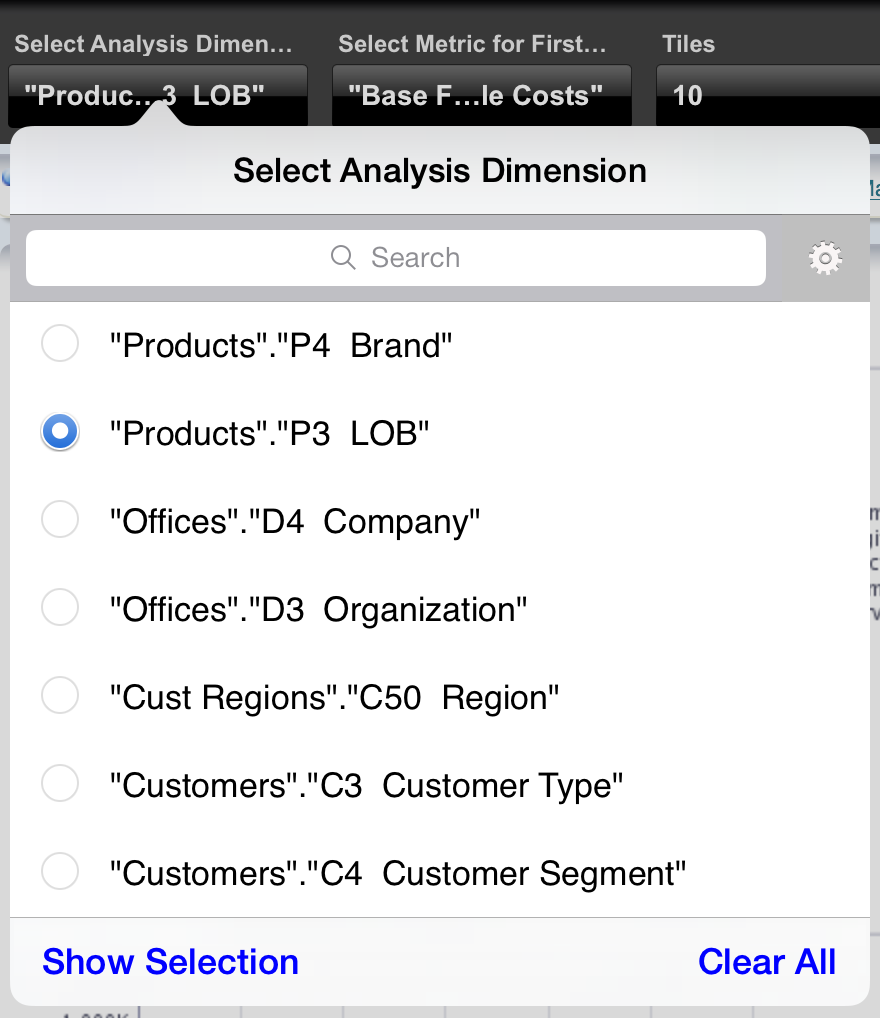Choose "Offices"."D4 Company" radio option
The image size is (880, 1018).
pyautogui.click(x=60, y=519)
